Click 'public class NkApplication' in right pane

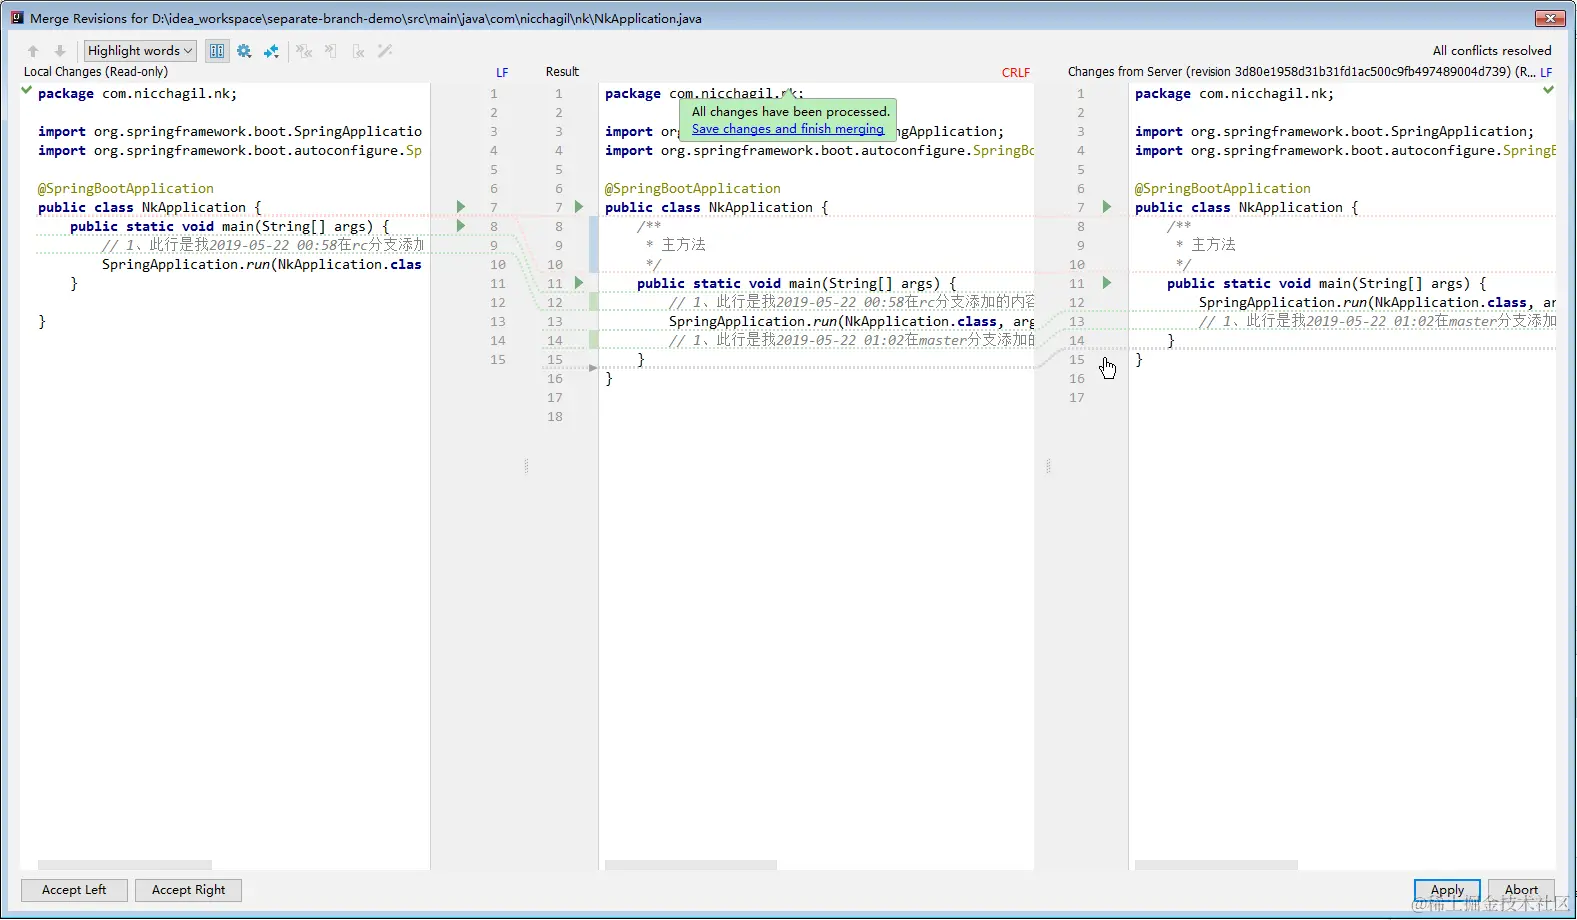pos(1246,207)
